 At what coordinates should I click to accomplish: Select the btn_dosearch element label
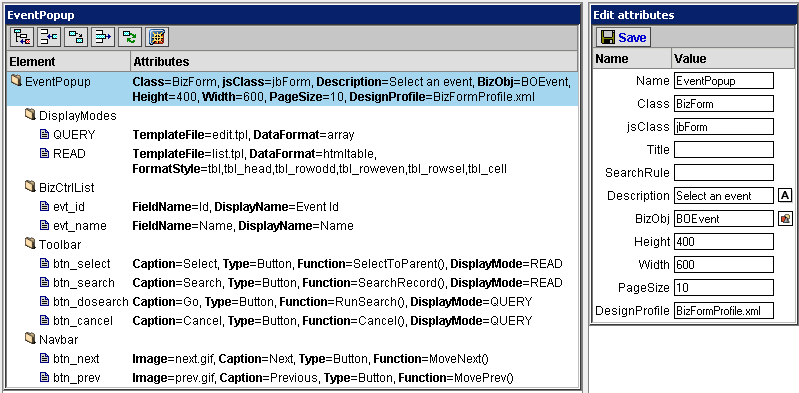pyautogui.click(x=91, y=302)
